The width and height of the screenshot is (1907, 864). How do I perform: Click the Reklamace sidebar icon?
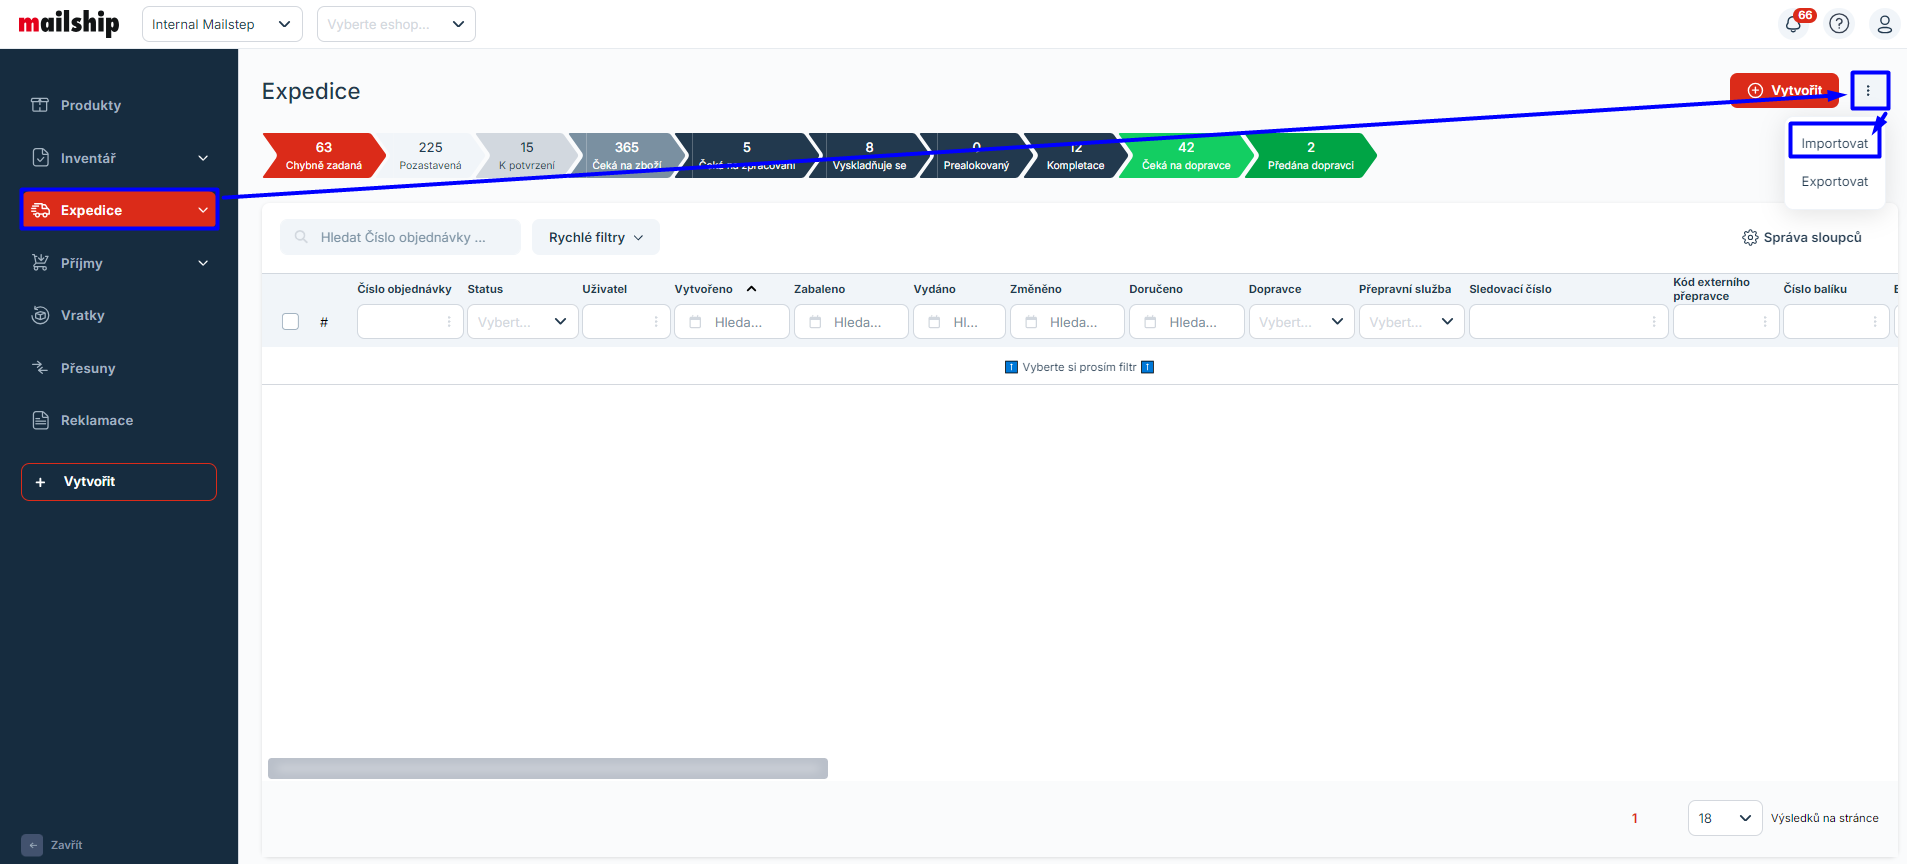40,420
